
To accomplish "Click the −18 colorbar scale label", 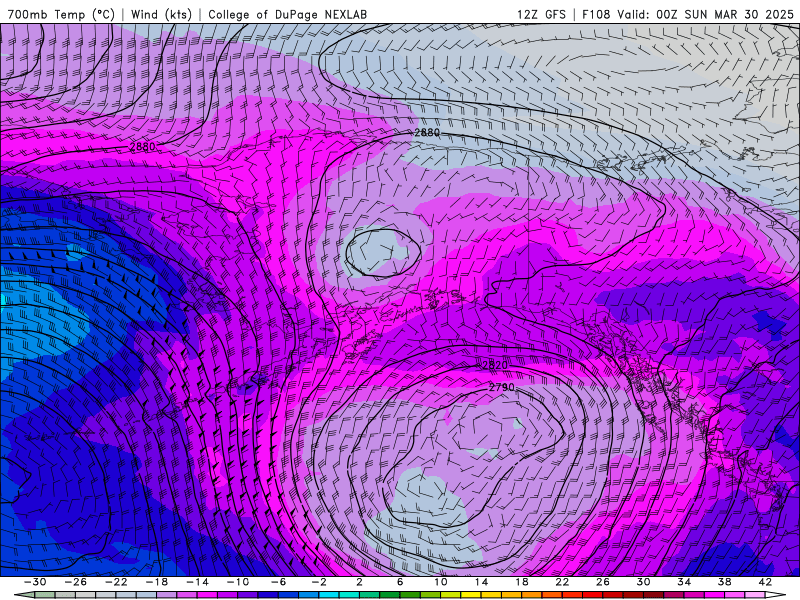I will [157, 582].
